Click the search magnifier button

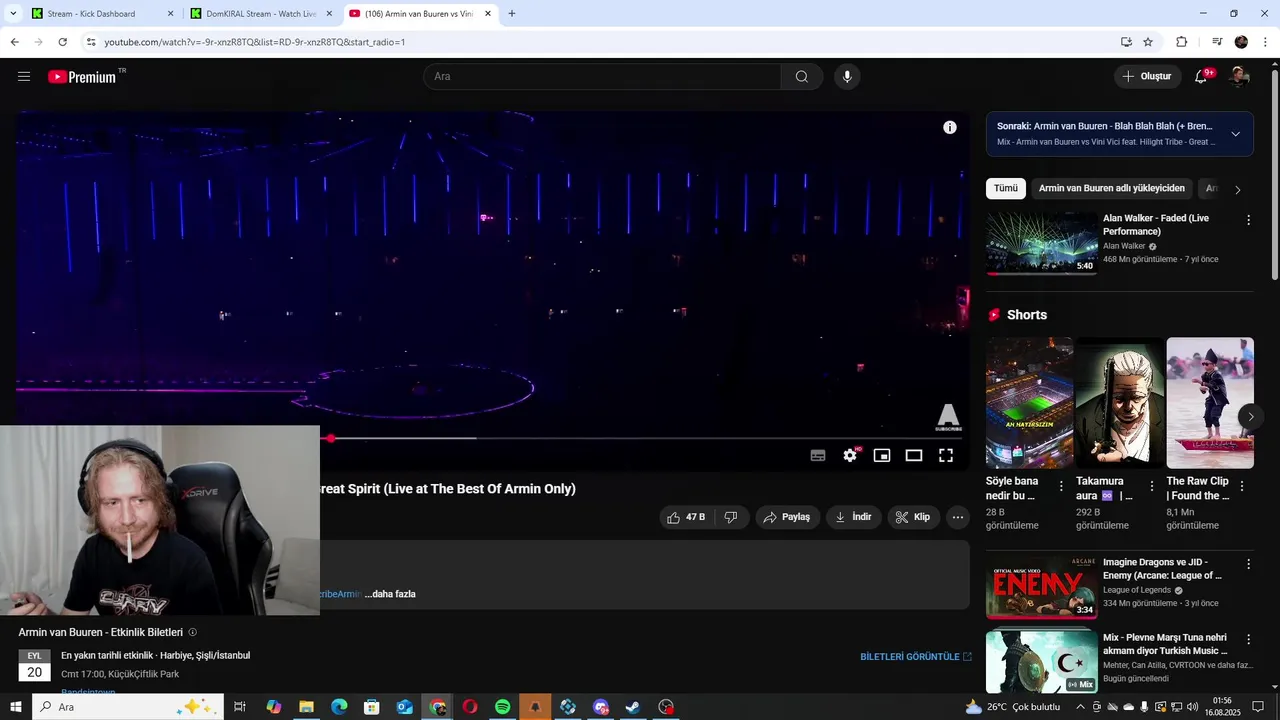[802, 77]
